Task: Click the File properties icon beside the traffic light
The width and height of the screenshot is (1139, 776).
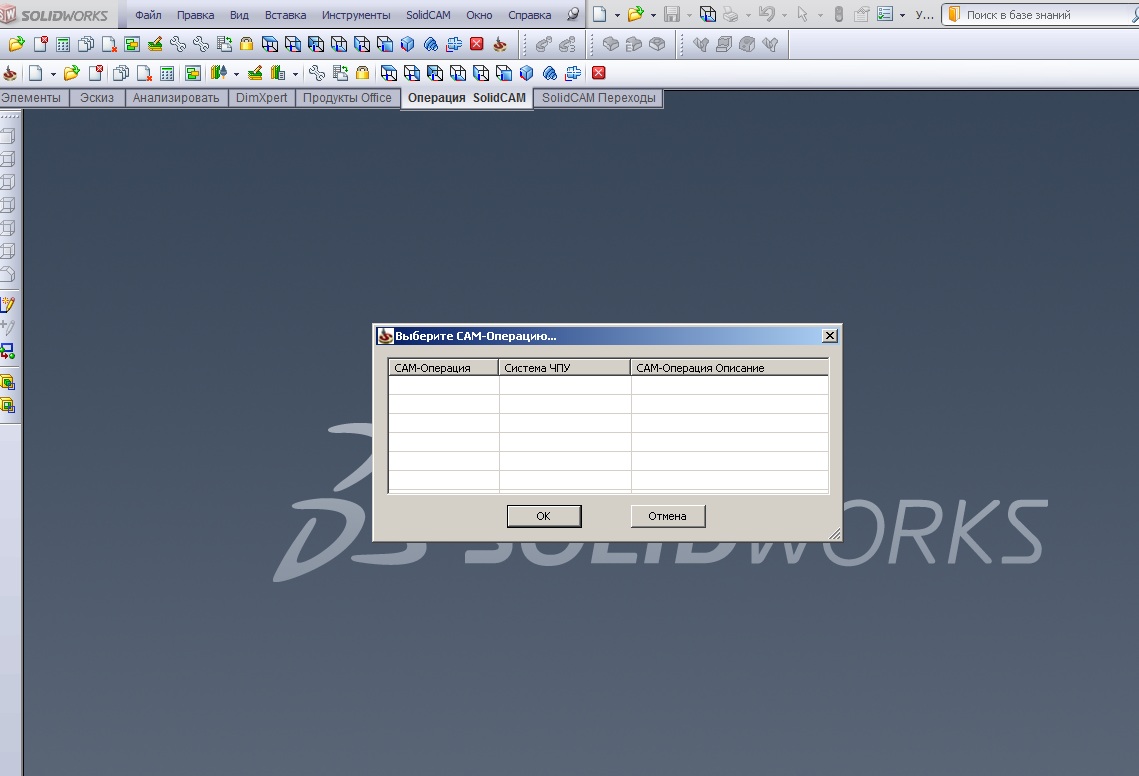Action: click(862, 15)
